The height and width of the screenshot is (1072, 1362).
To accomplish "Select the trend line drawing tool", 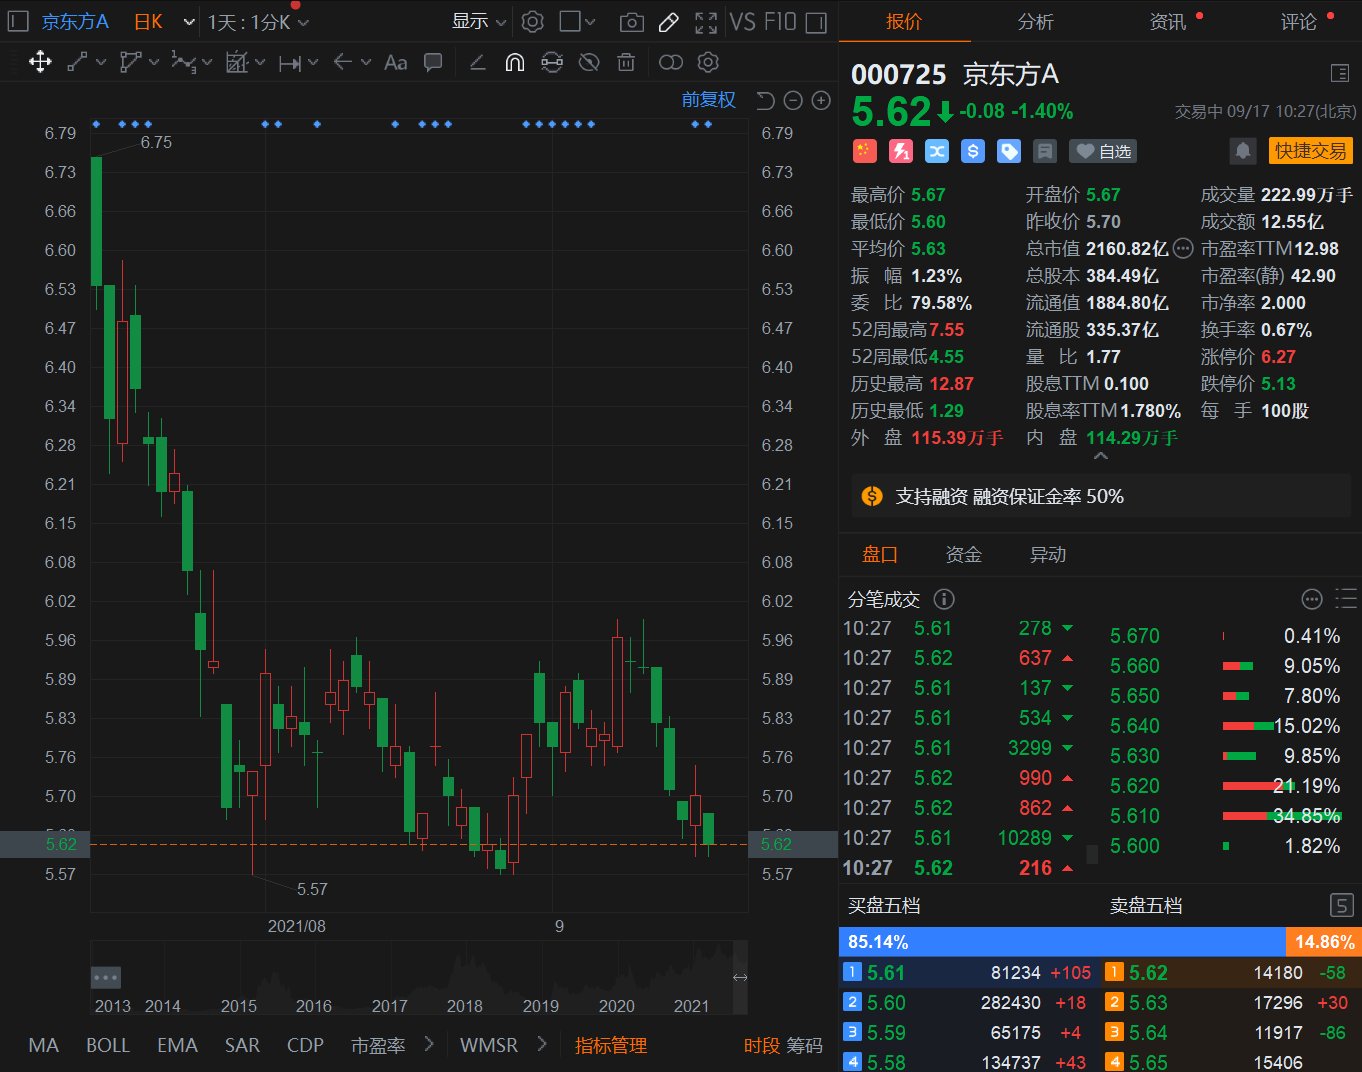I will point(77,62).
